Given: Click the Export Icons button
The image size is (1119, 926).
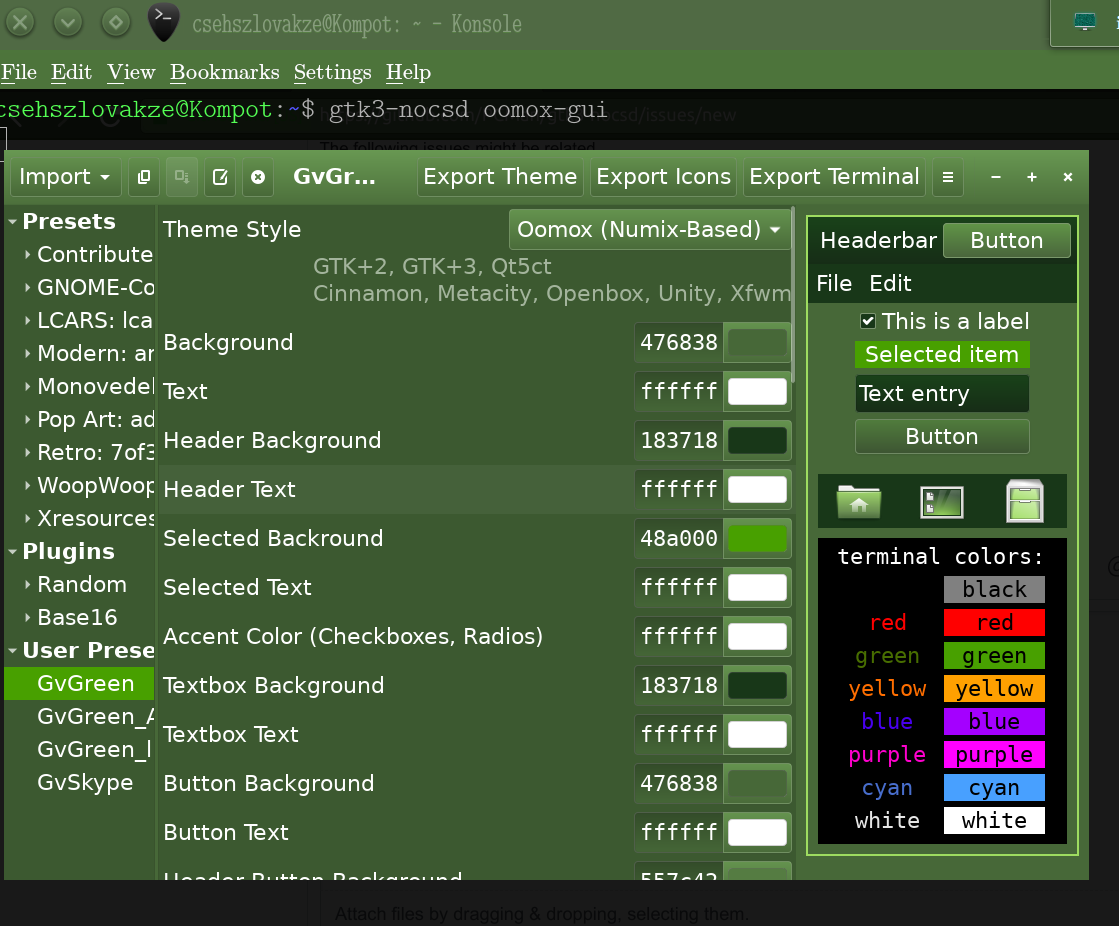Looking at the screenshot, I should click(664, 177).
